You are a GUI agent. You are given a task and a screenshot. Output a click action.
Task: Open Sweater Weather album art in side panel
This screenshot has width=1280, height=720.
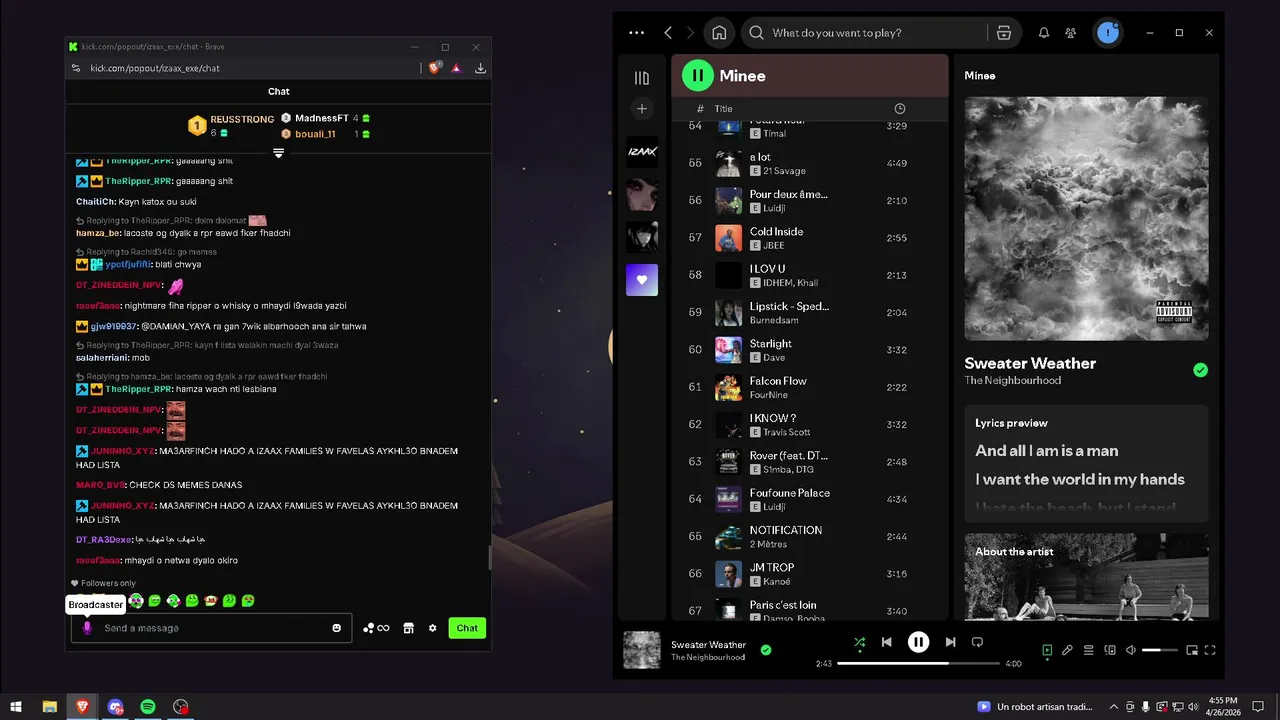pyautogui.click(x=1086, y=218)
